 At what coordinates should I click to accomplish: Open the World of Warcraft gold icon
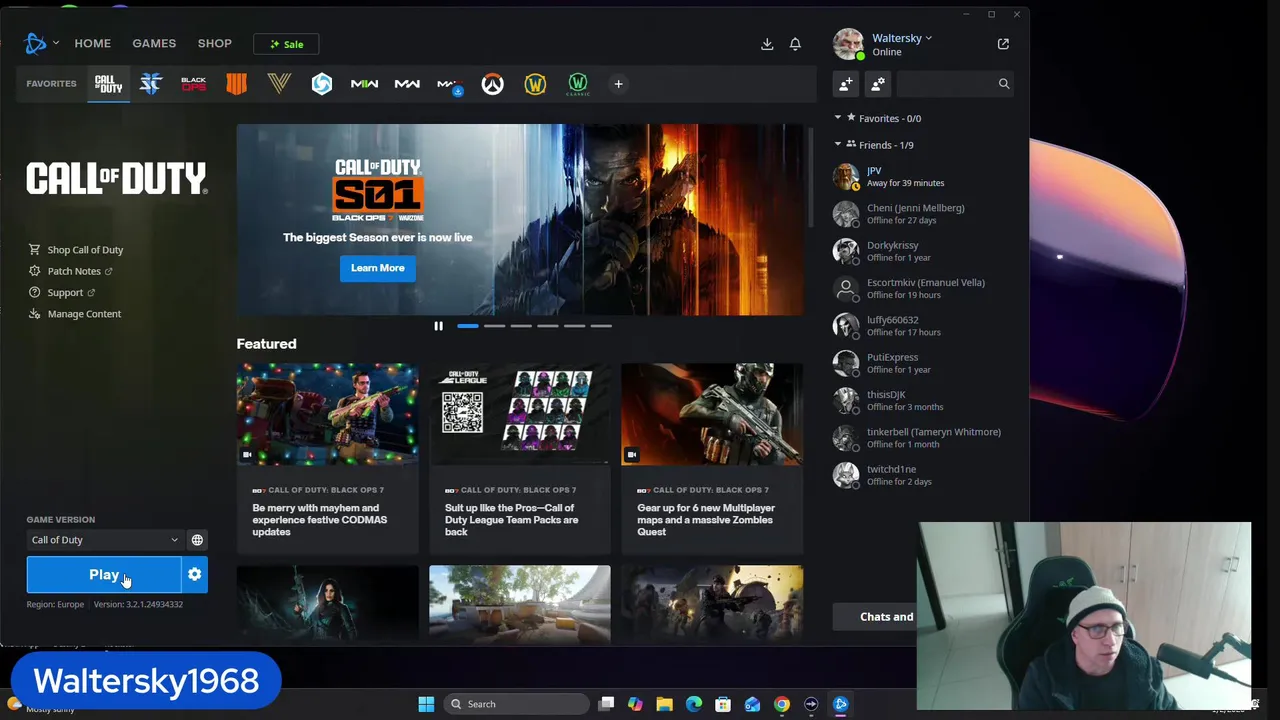click(x=535, y=84)
